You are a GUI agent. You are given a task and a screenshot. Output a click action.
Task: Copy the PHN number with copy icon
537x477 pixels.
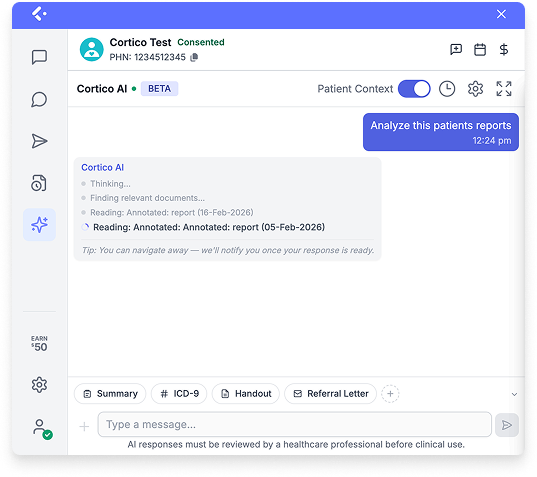[194, 57]
